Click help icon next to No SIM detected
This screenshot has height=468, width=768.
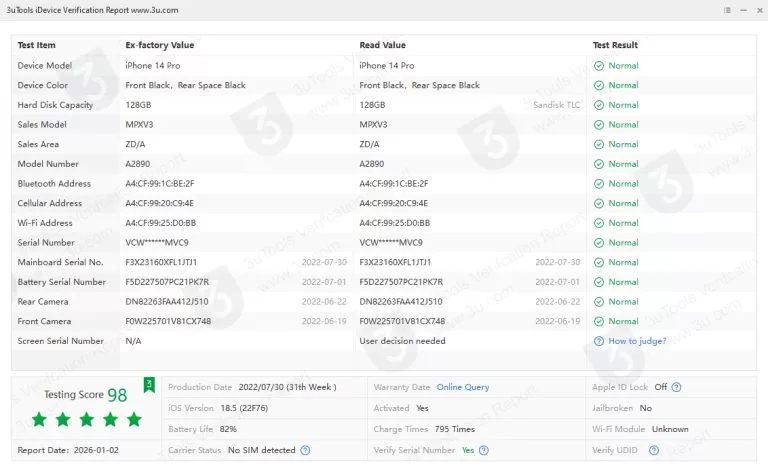pos(305,450)
